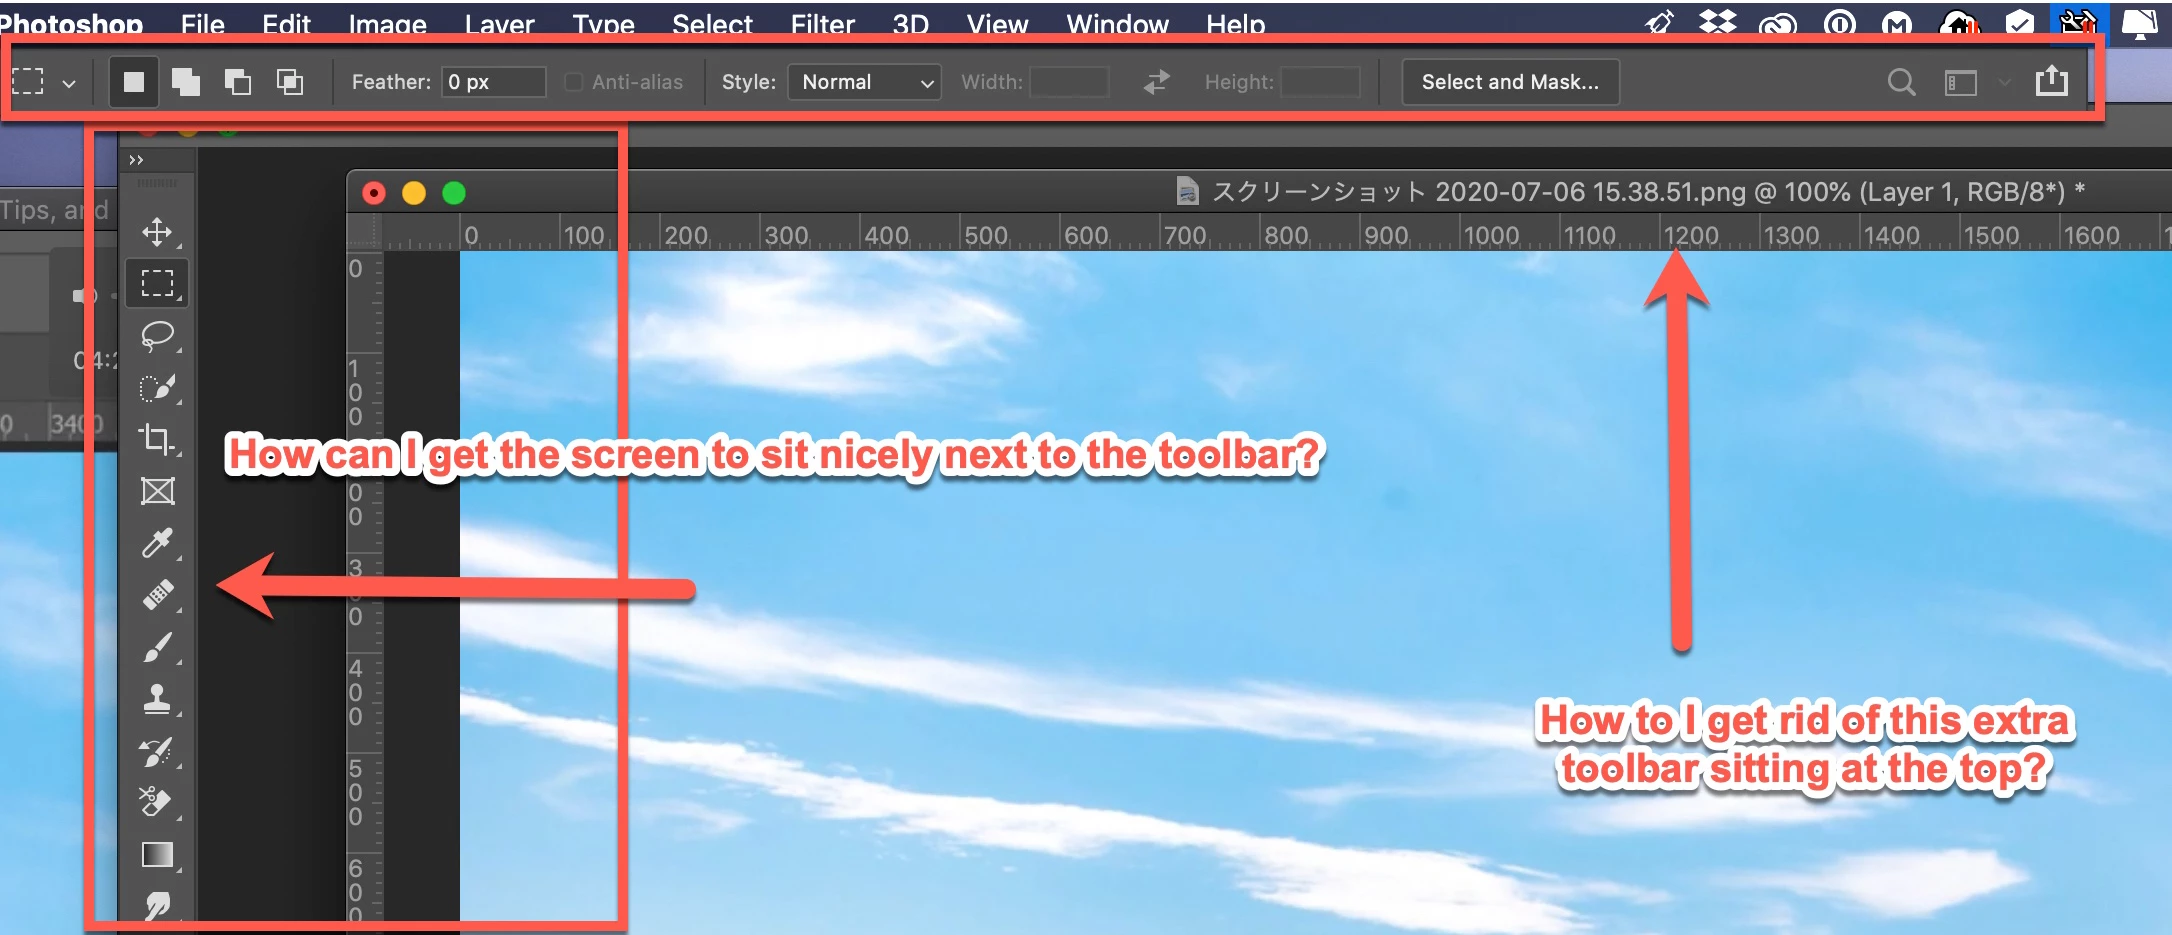The image size is (2172, 935).
Task: Select the Smudge tool at toolbar bottom
Action: (x=157, y=905)
